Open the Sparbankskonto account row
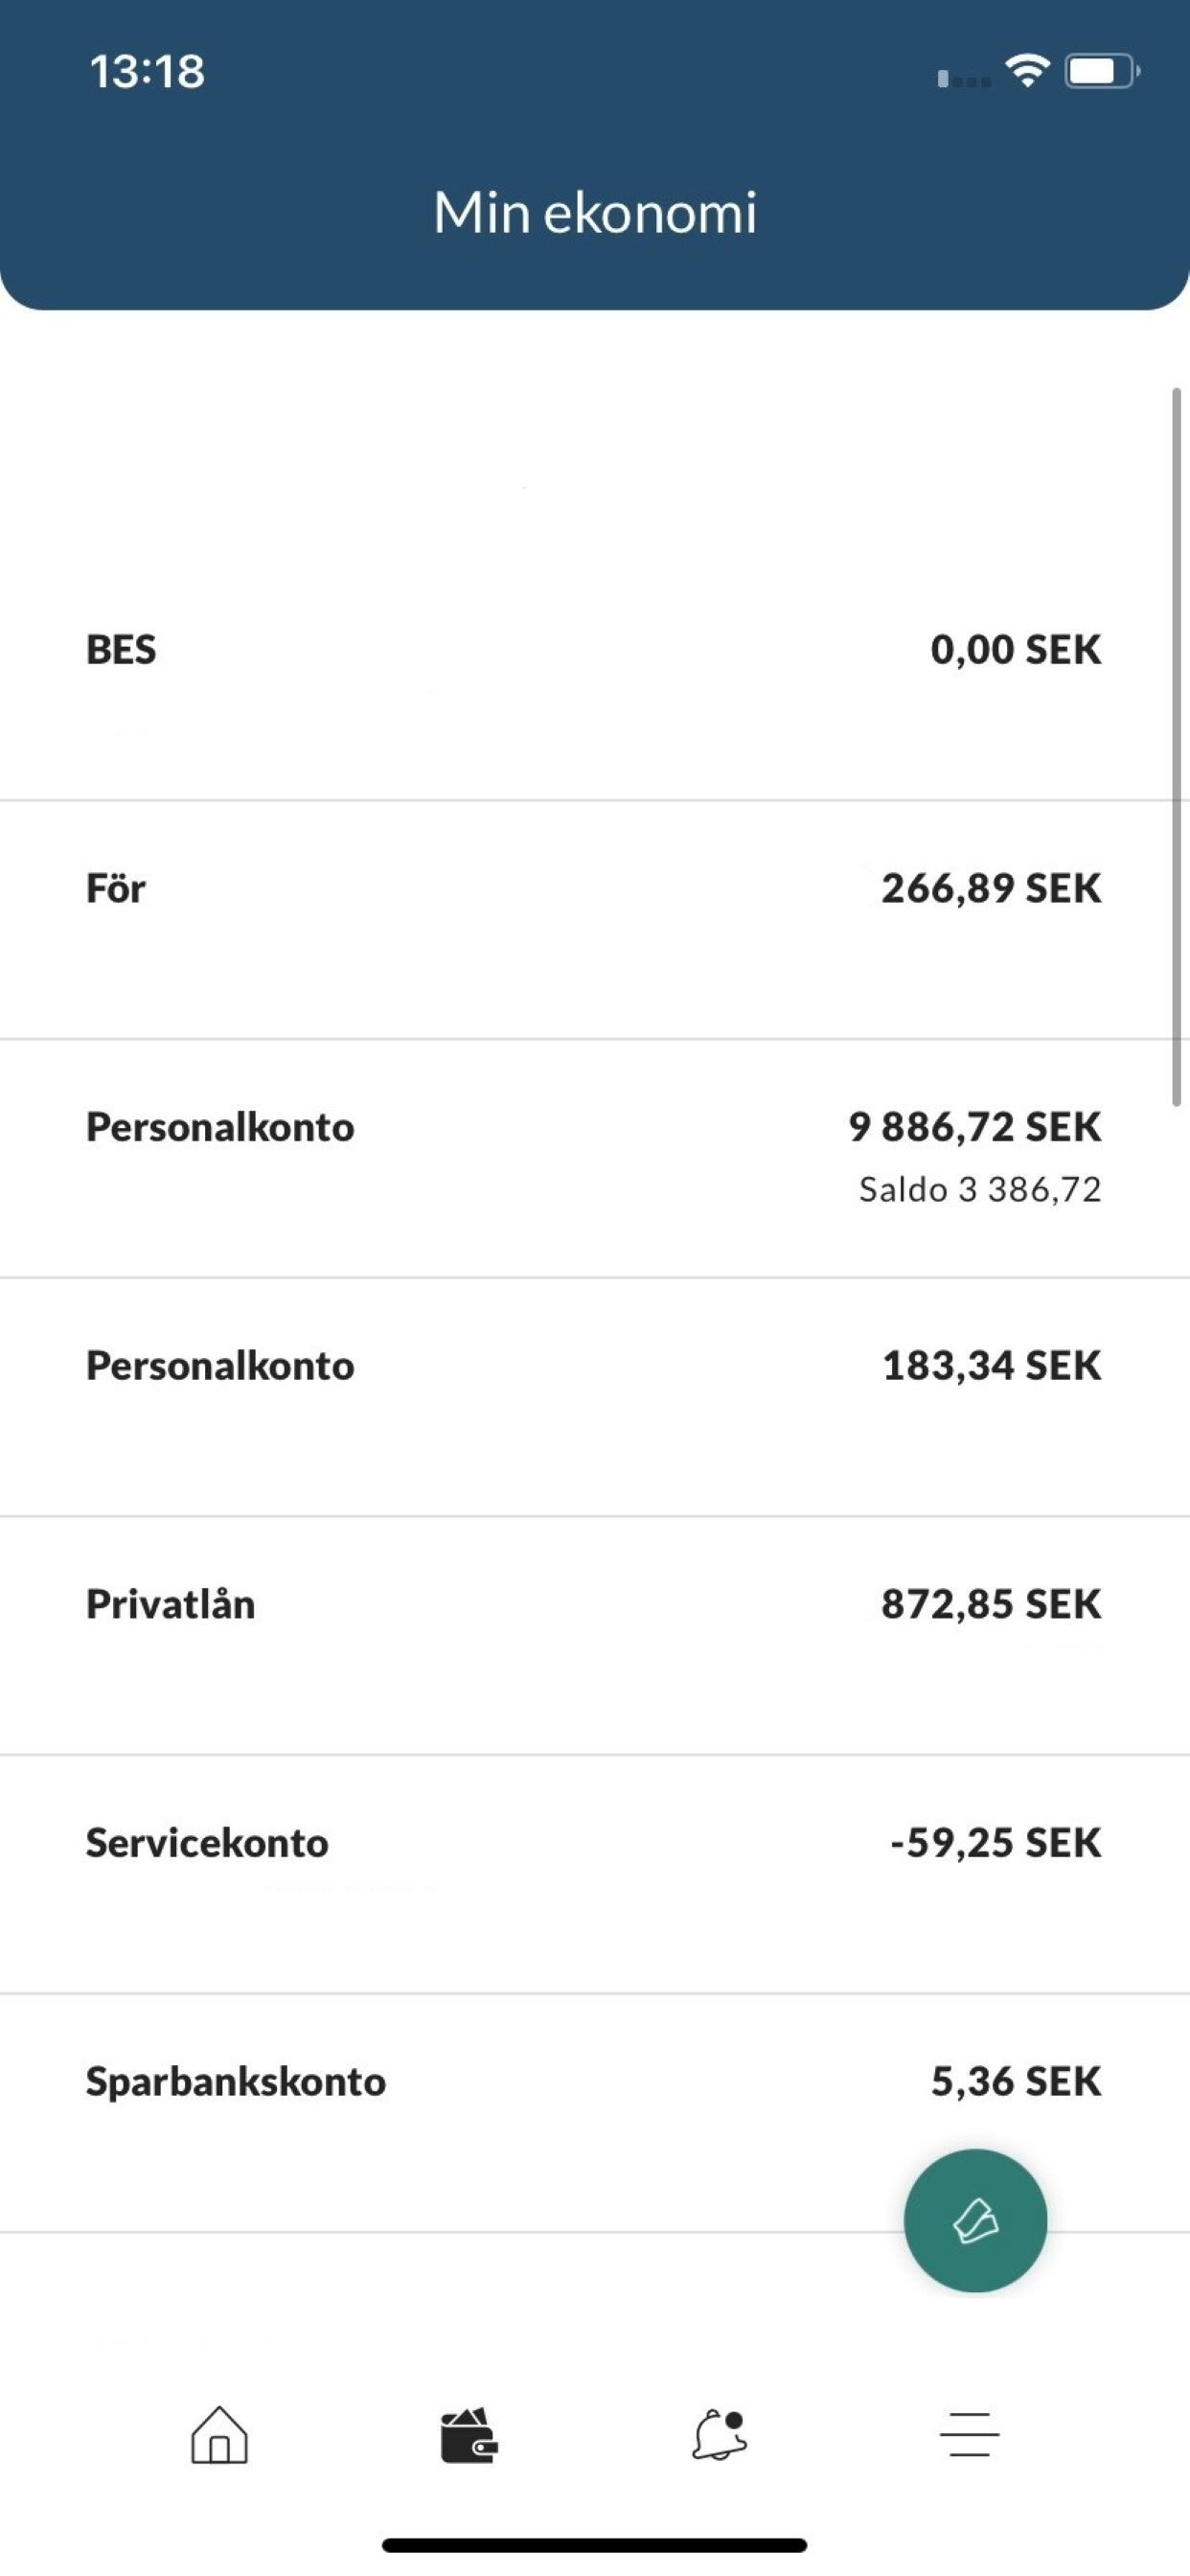The image size is (1190, 2576). click(x=595, y=2113)
